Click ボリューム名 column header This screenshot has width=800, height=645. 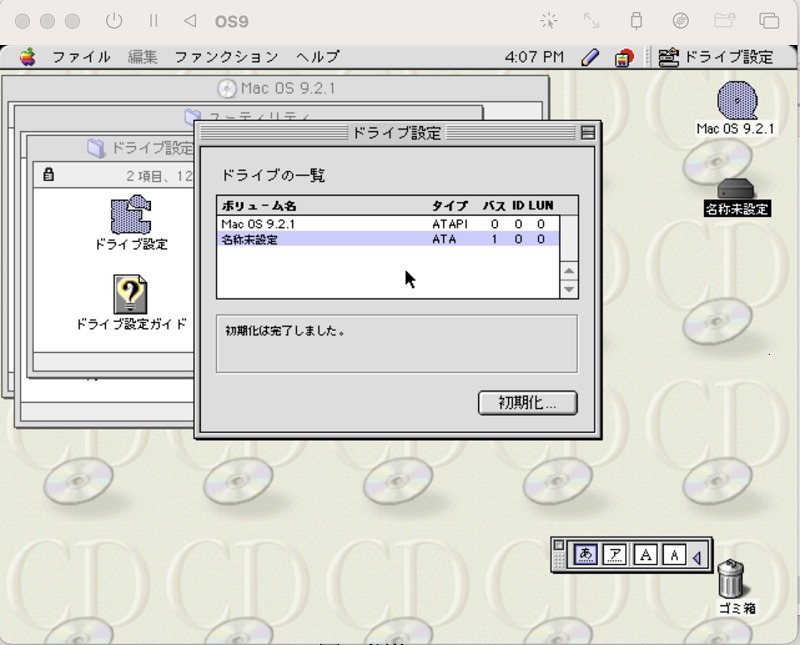point(259,206)
